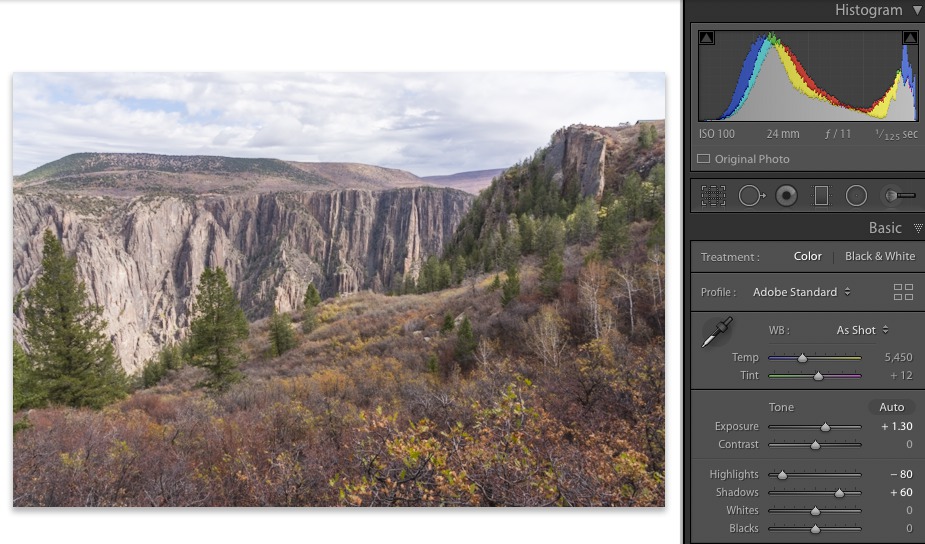This screenshot has height=544, width=925.
Task: Choose Color treatment
Action: tap(807, 256)
